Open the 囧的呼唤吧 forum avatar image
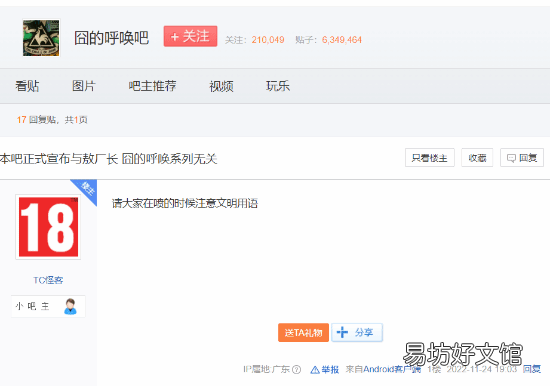550x386 pixels. point(41,38)
